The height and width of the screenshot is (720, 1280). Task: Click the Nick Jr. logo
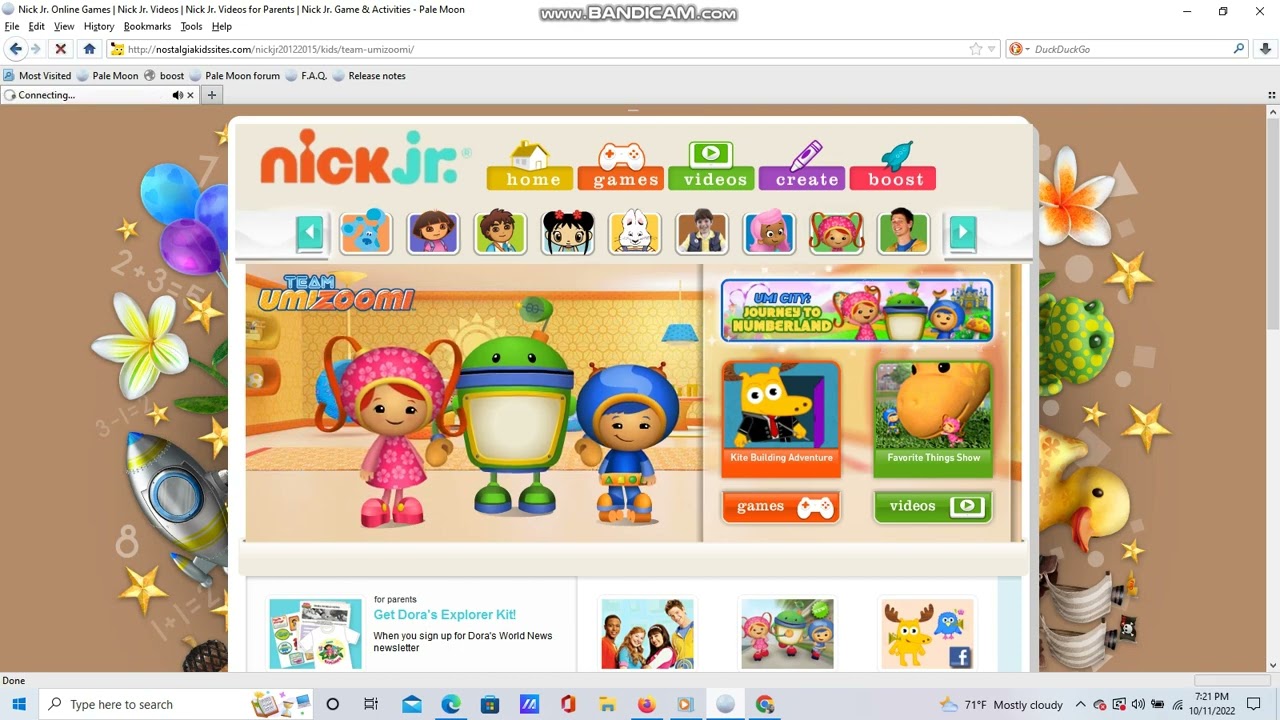click(x=365, y=157)
